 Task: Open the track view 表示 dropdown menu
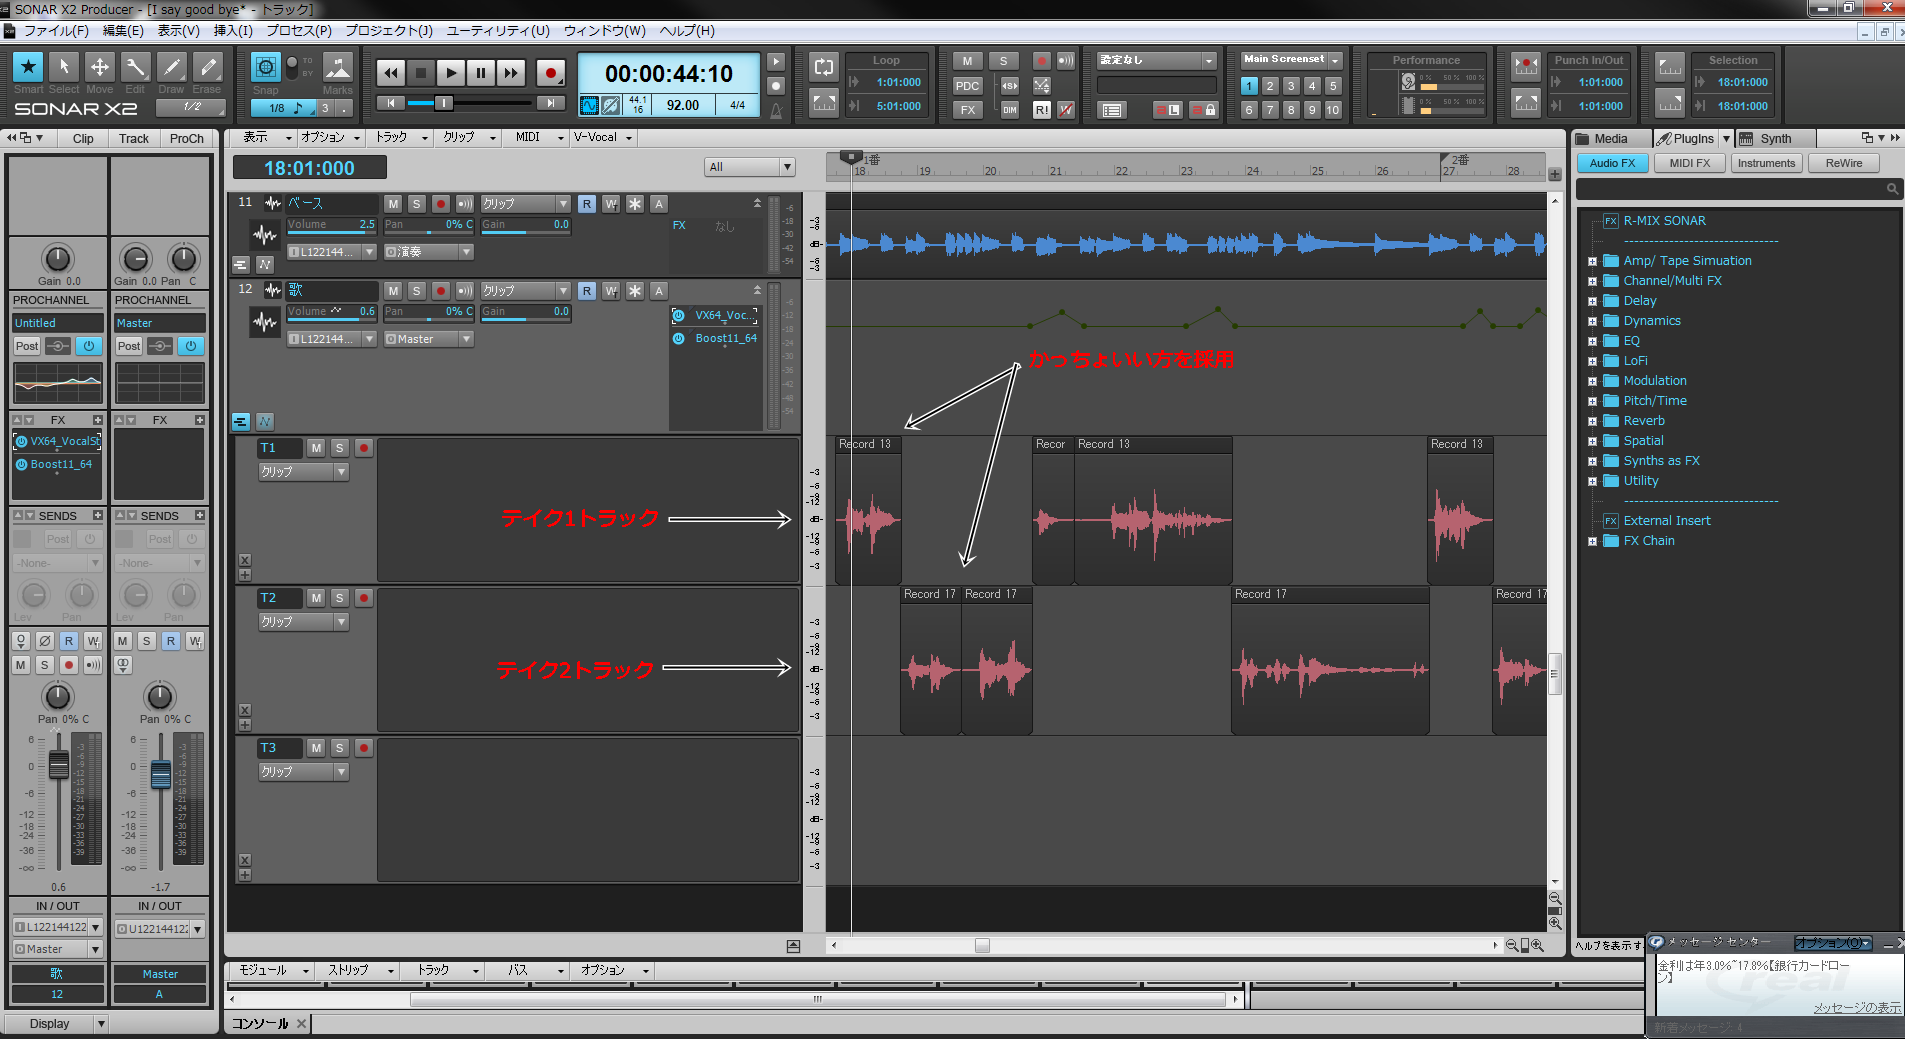click(x=267, y=138)
